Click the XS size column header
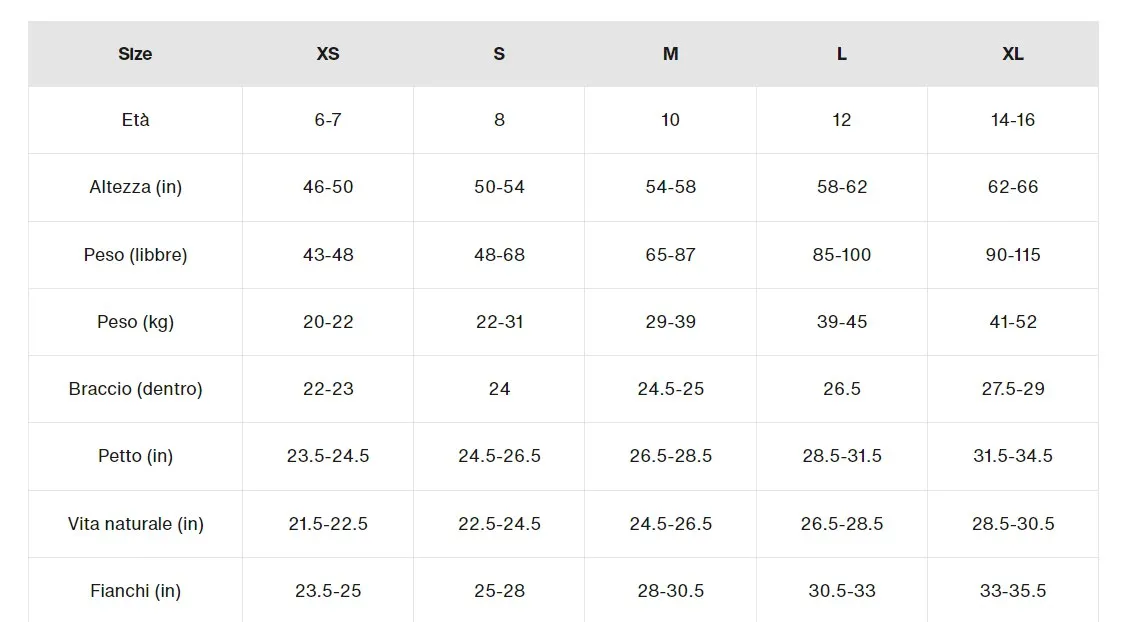 coord(327,54)
